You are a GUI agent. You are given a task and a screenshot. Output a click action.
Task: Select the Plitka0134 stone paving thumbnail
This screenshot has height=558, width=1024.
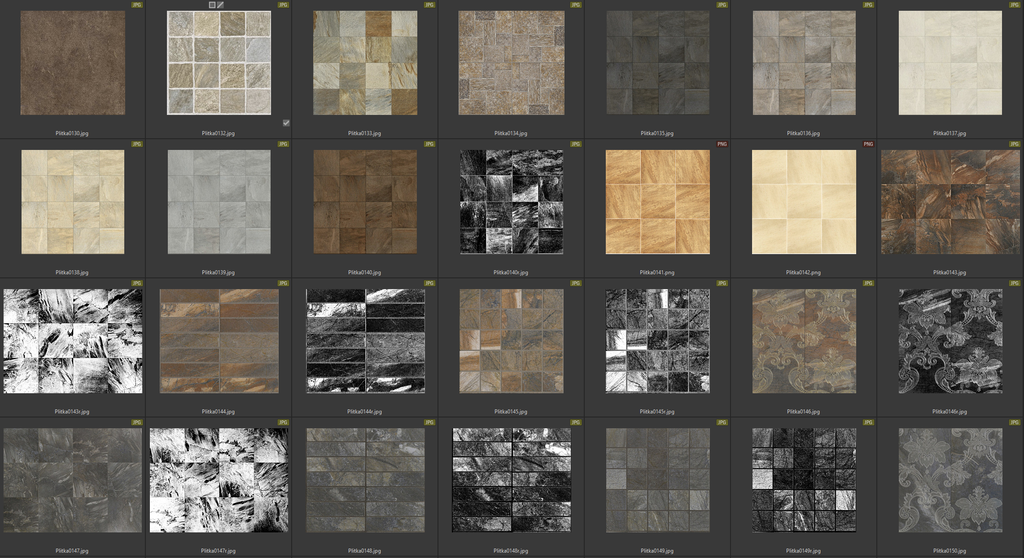[x=510, y=63]
